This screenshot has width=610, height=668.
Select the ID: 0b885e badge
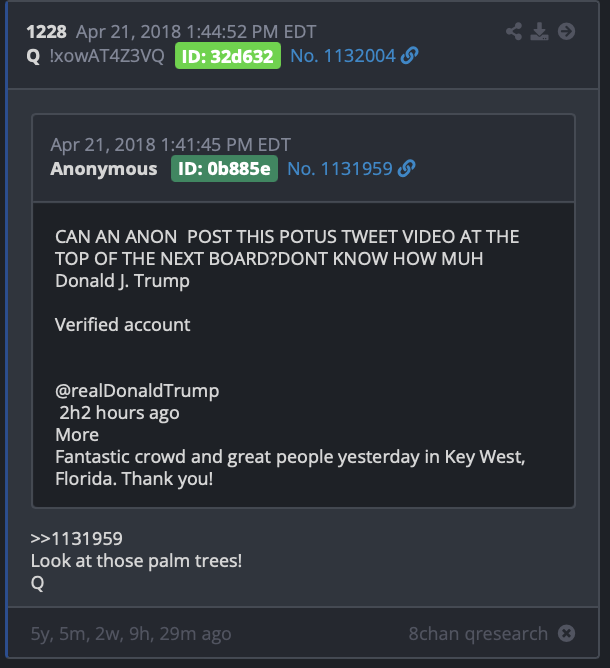coord(224,169)
